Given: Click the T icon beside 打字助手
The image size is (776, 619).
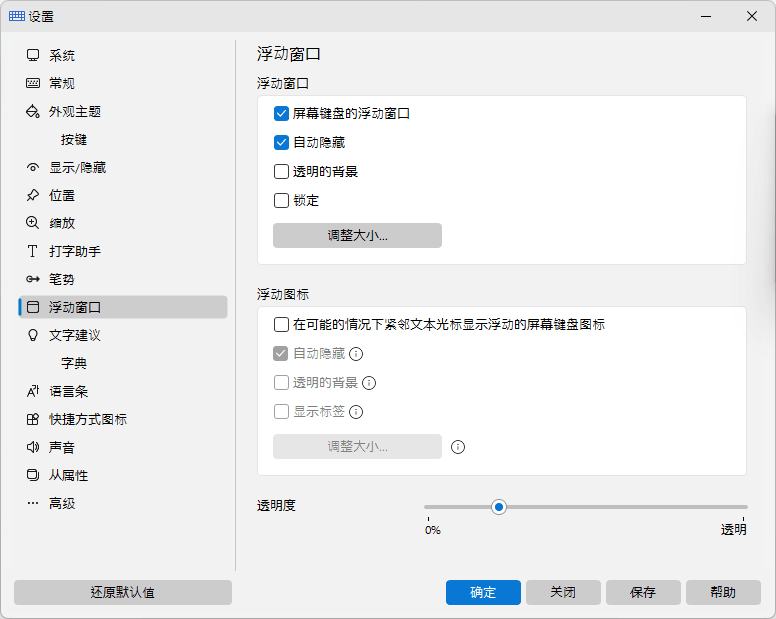Looking at the screenshot, I should [x=33, y=251].
